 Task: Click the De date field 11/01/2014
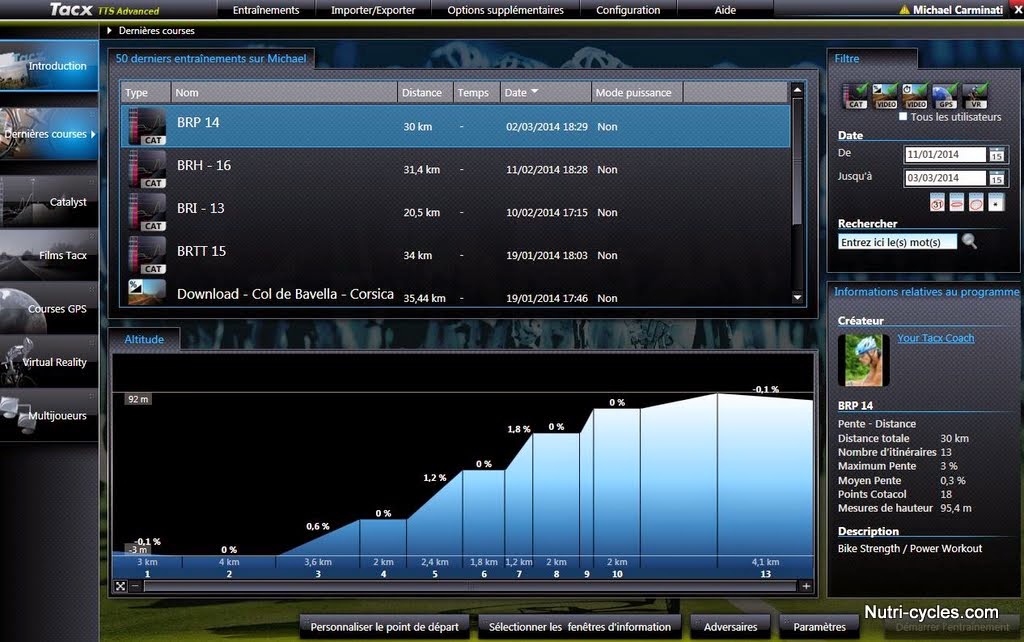coord(945,155)
